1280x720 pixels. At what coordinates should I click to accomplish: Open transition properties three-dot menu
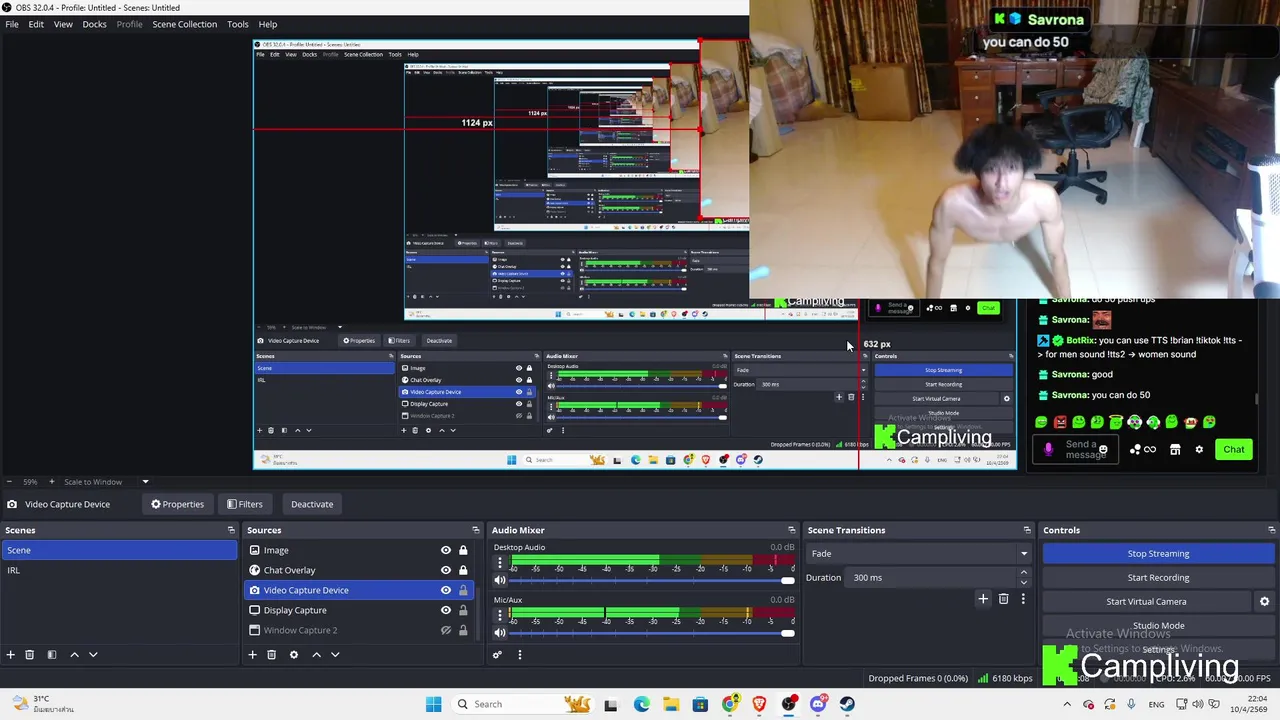click(1023, 599)
